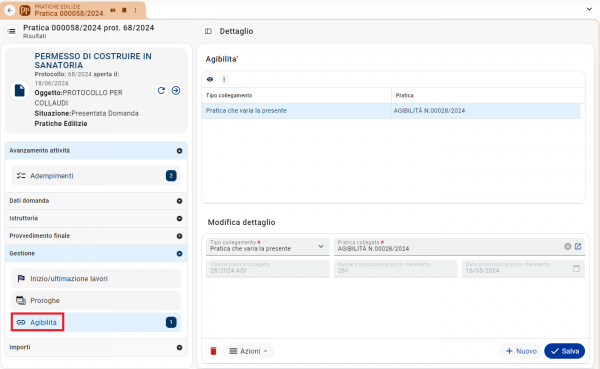Clear the Pratica collegata field with the x icon
Screen dimensions: 600x369
567,247
